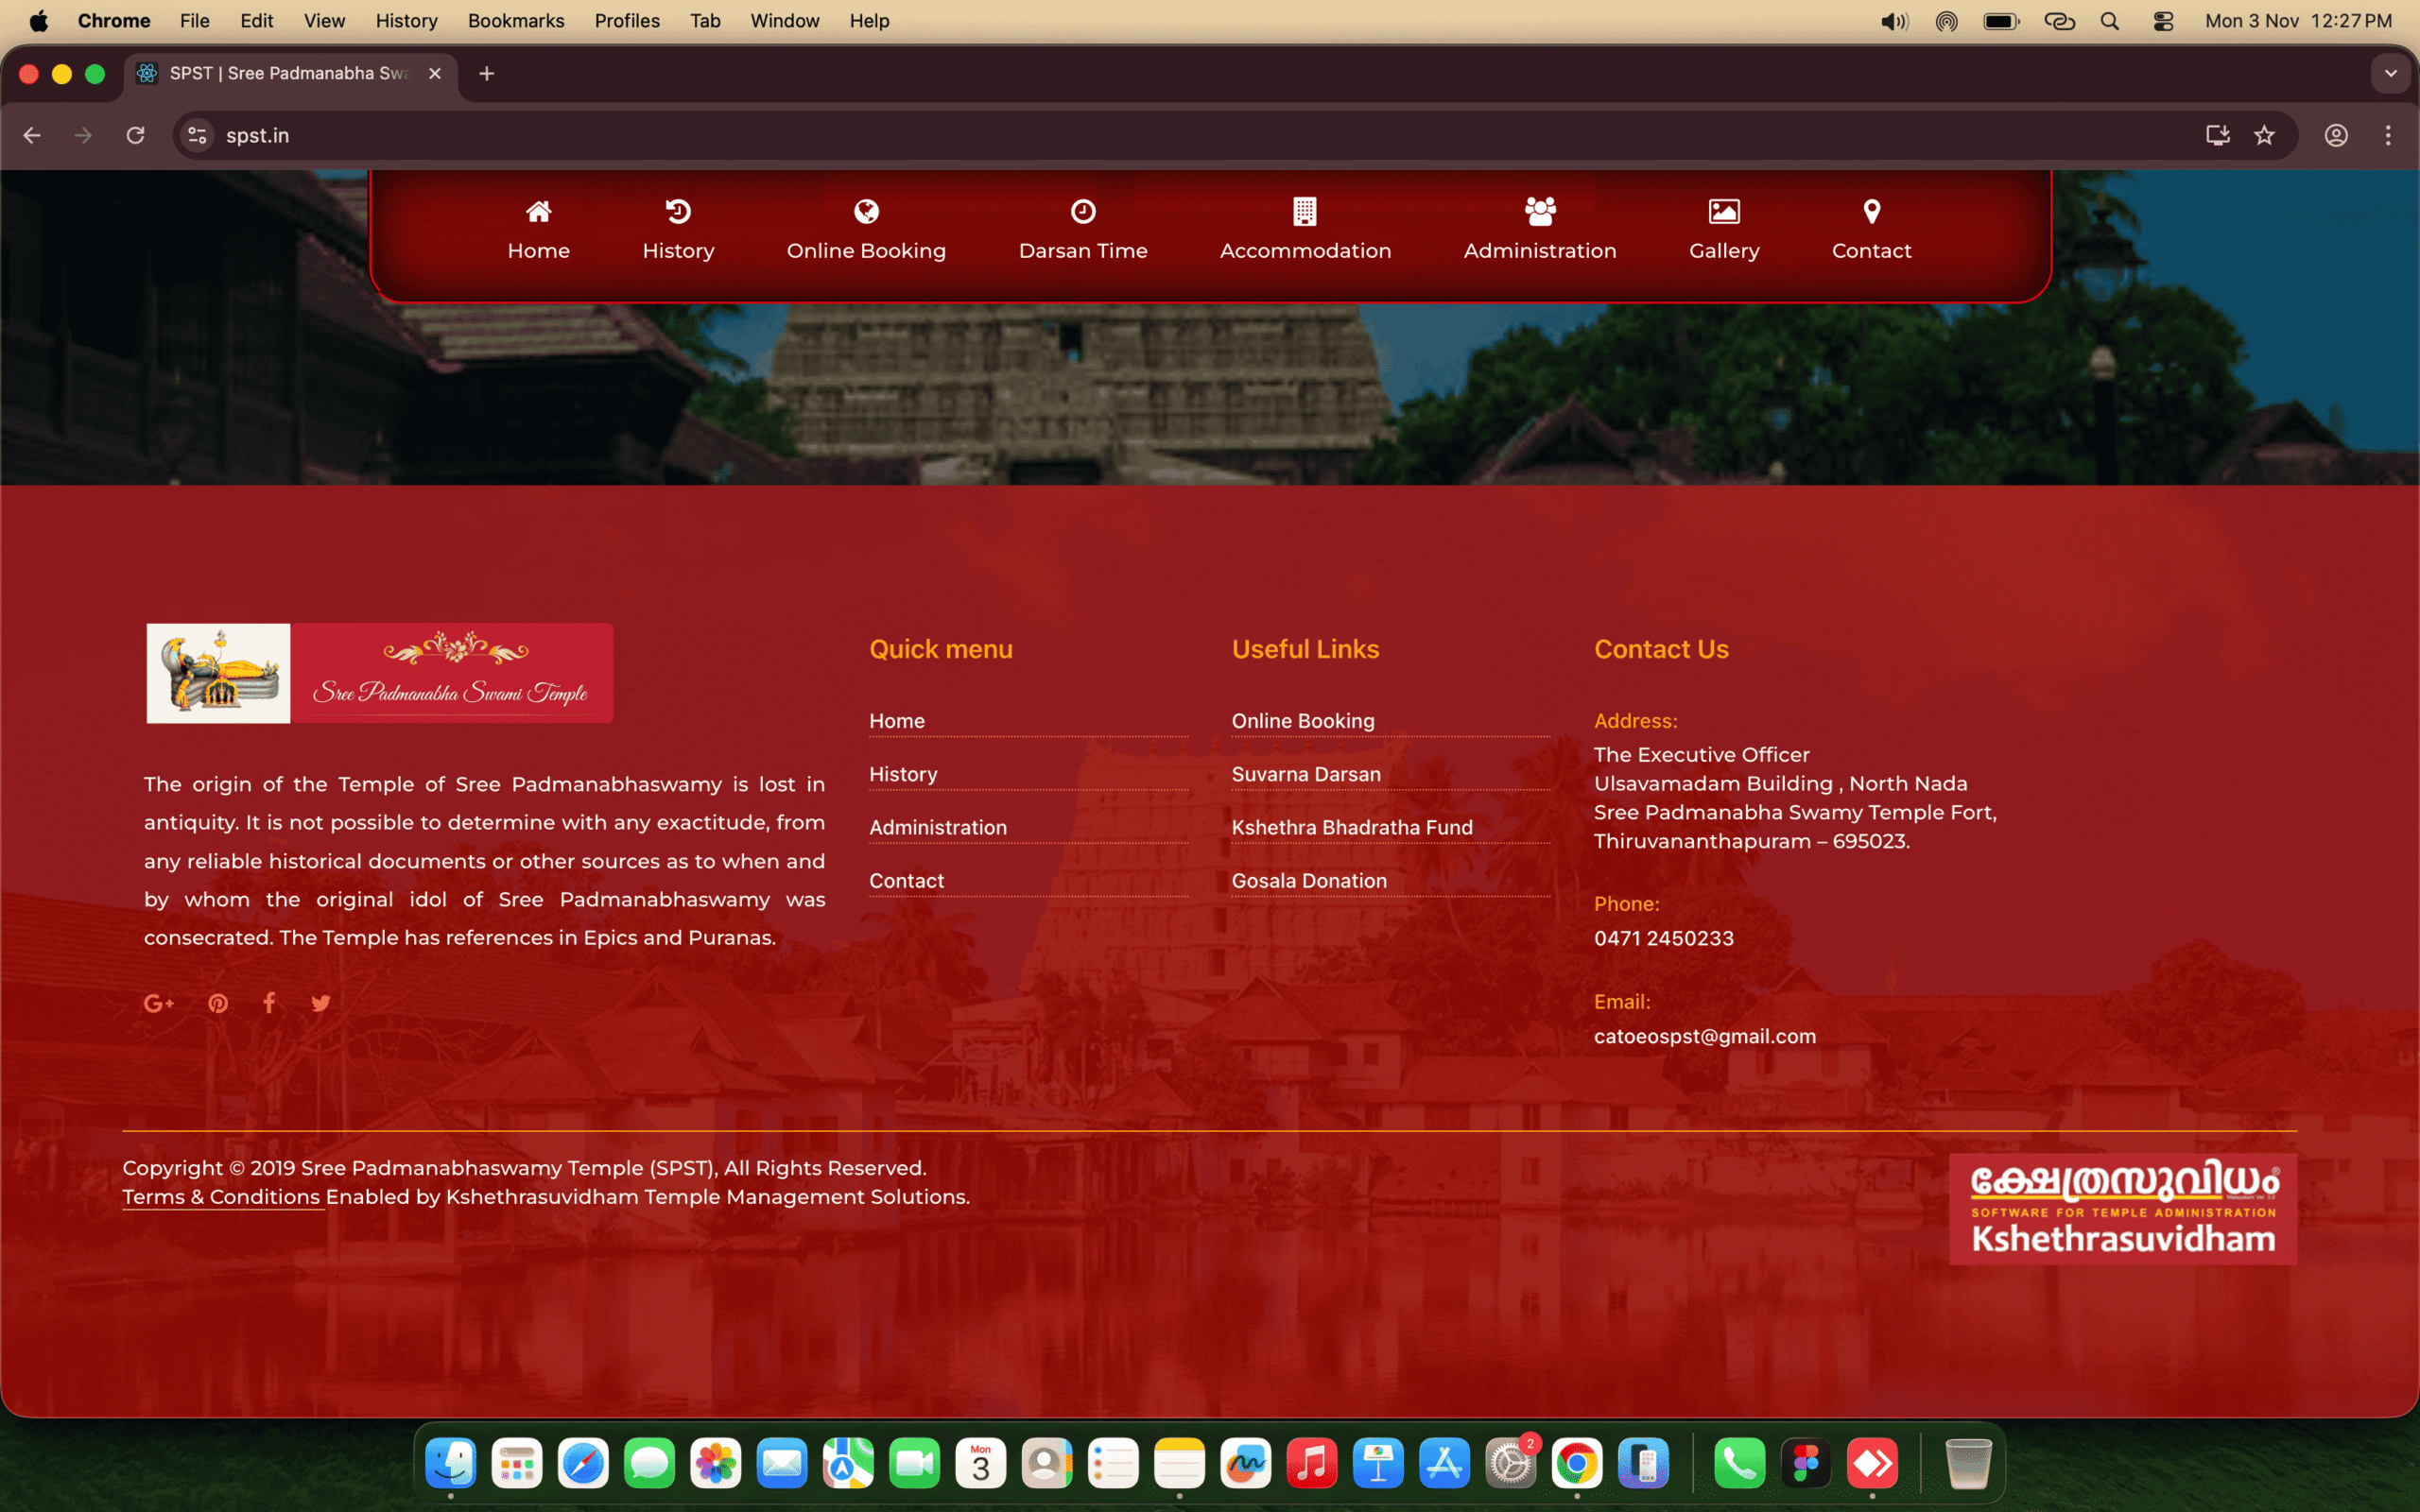Bookmark this page with star icon
This screenshot has height=1512, width=2420.
point(2265,135)
